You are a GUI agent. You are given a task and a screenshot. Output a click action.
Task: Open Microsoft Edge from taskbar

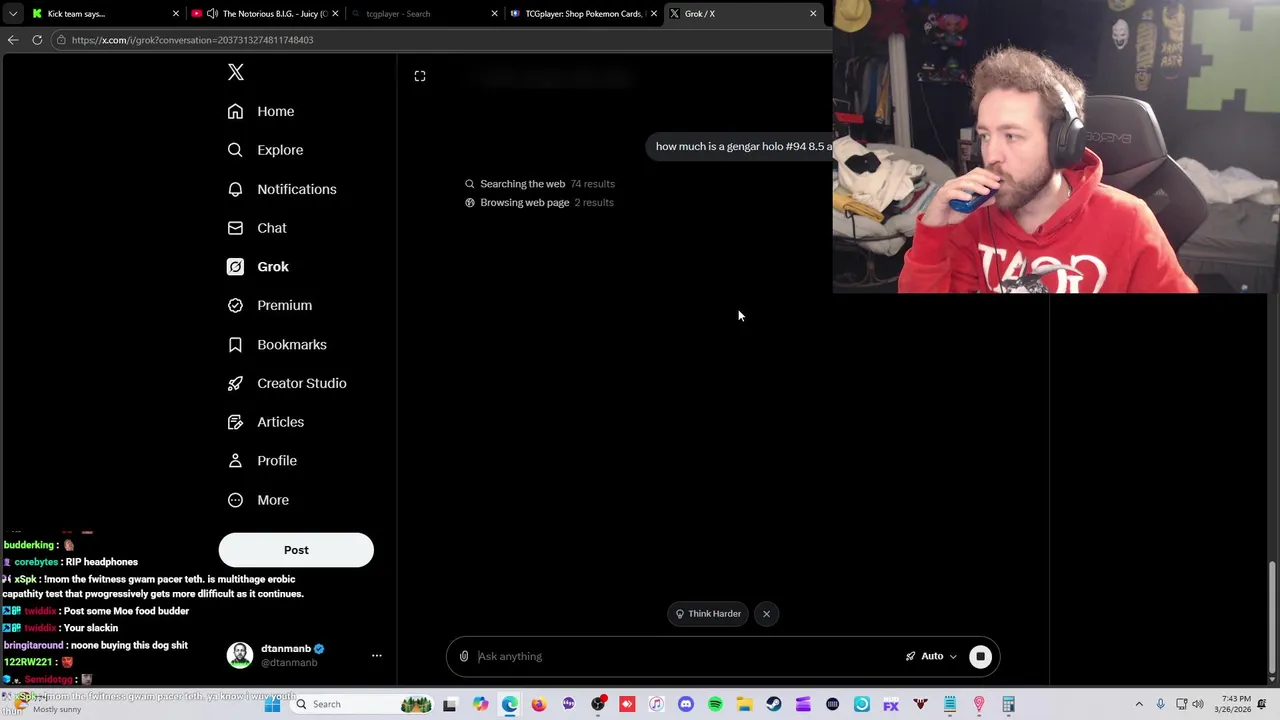click(x=510, y=704)
